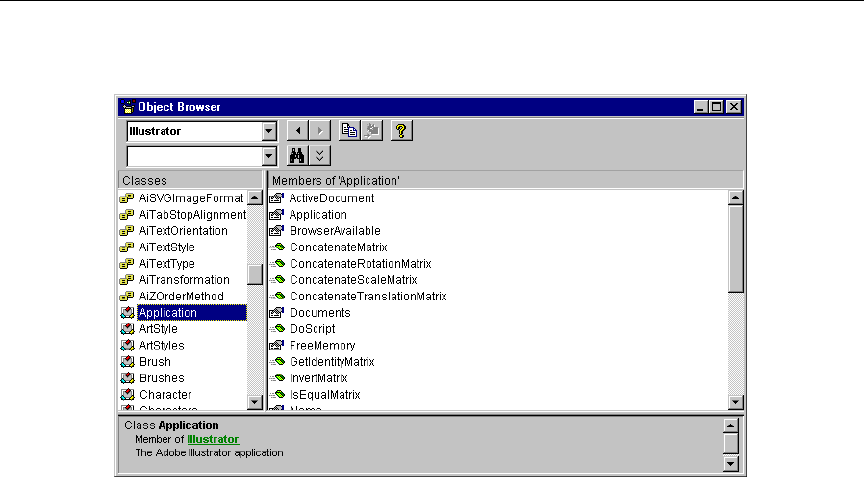Select the Brush class
The image size is (864, 477).
155,362
